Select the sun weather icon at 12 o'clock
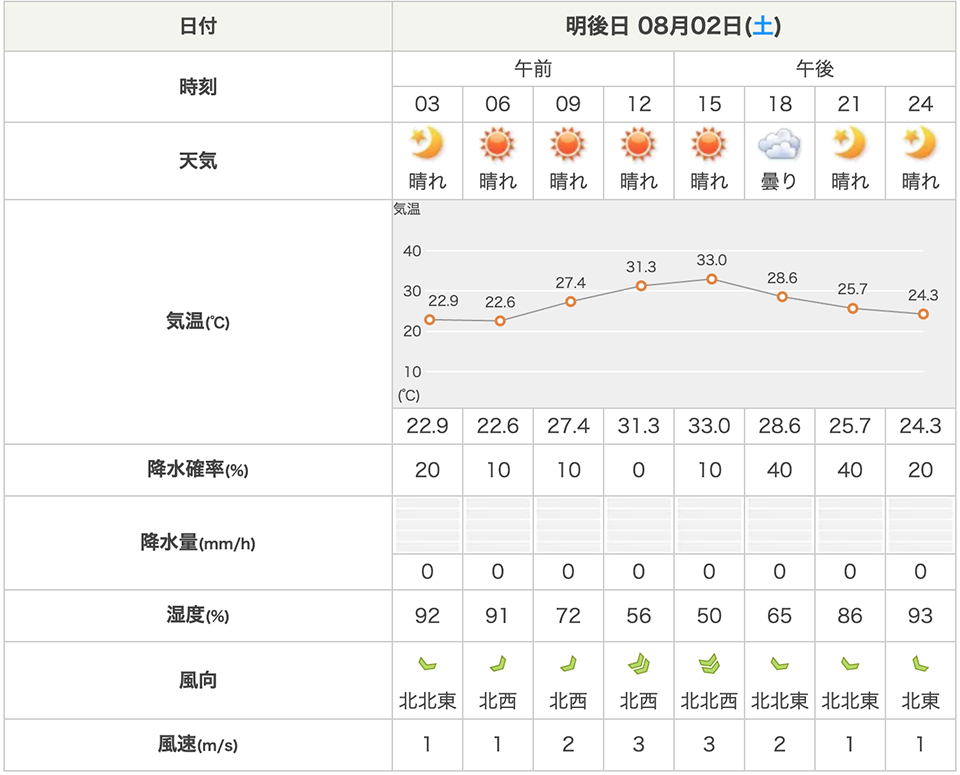Image resolution: width=960 pixels, height=775 pixels. tap(639, 146)
